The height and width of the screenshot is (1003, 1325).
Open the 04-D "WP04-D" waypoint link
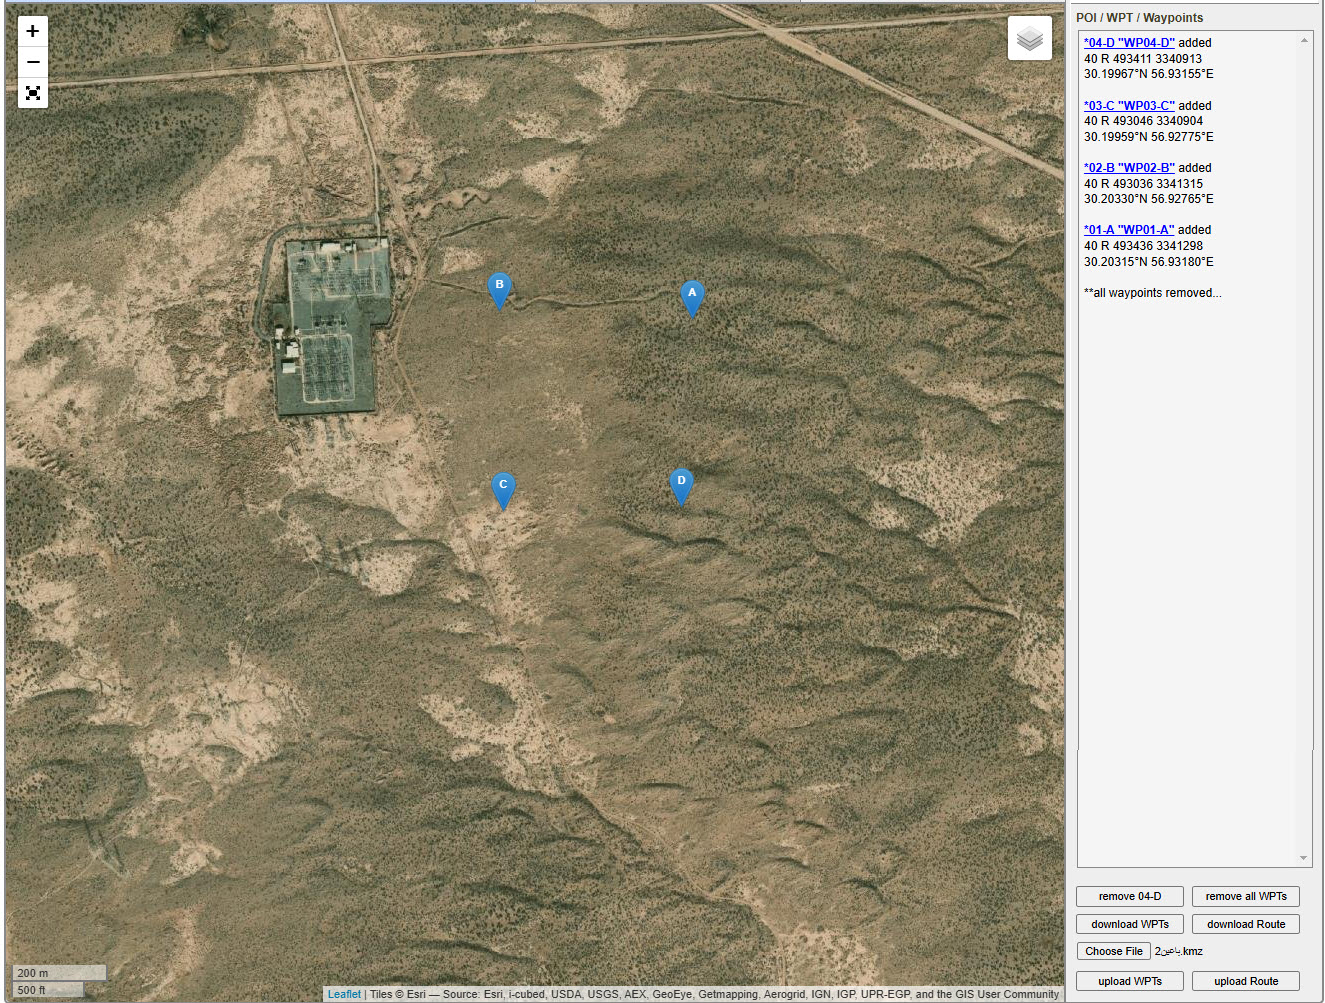coord(1129,43)
